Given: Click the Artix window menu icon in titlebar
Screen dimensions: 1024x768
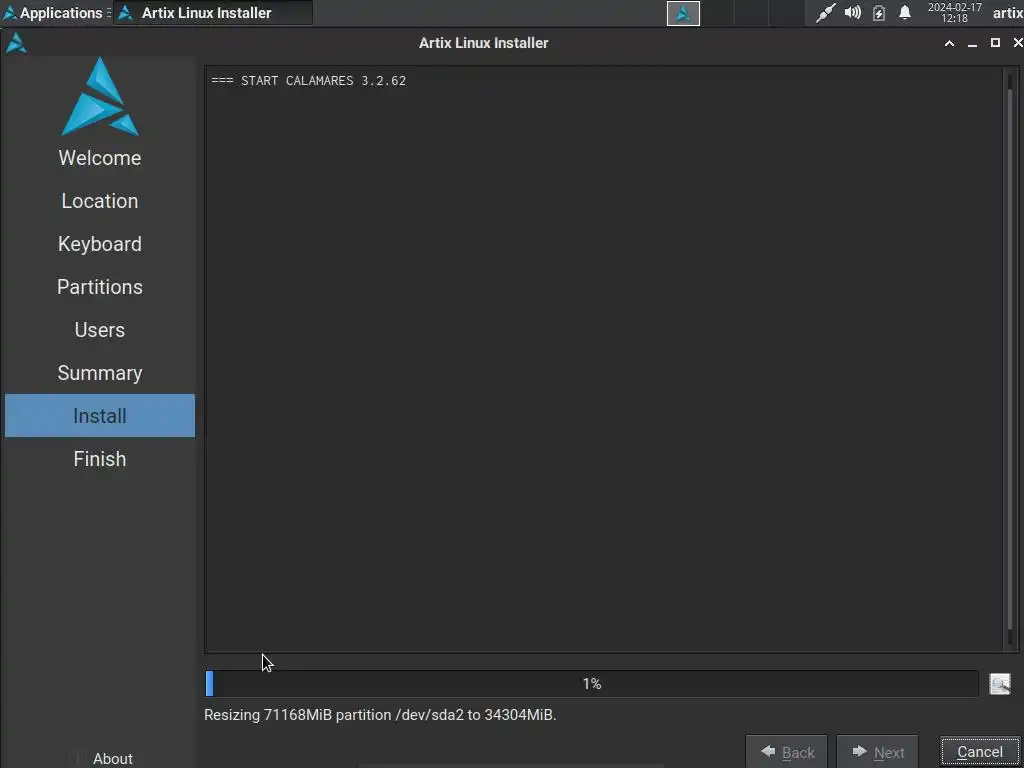Looking at the screenshot, I should pyautogui.click(x=16, y=43).
